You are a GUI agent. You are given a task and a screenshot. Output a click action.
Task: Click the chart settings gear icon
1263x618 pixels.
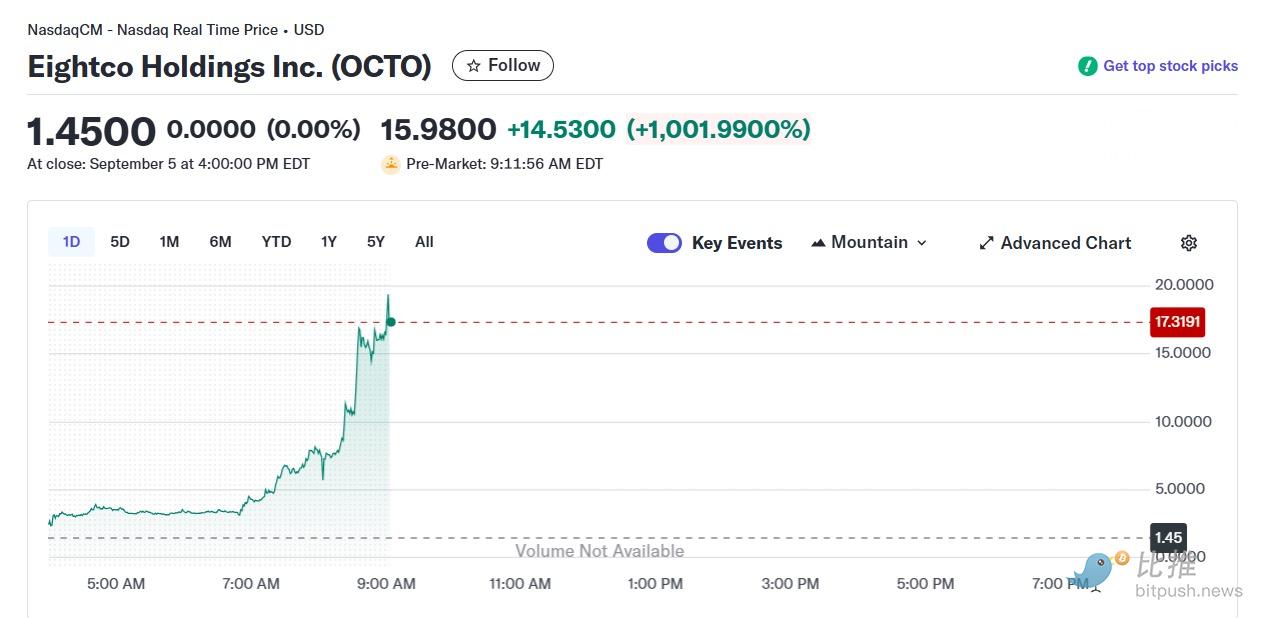coord(1189,243)
